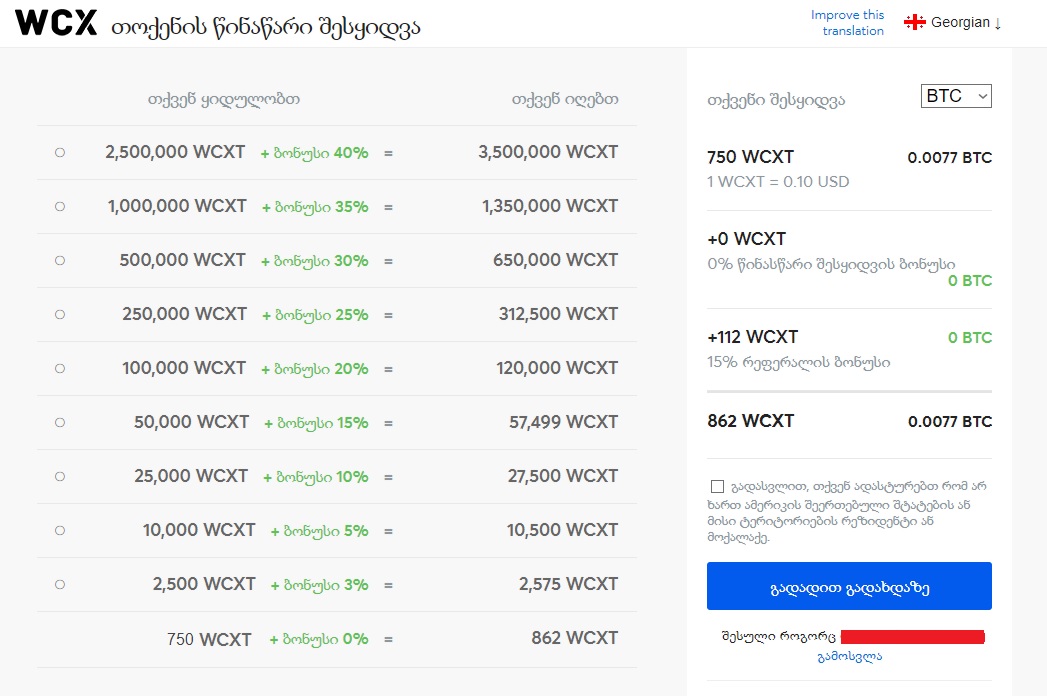Select the 10,000 WCXT radio button

tap(60, 531)
